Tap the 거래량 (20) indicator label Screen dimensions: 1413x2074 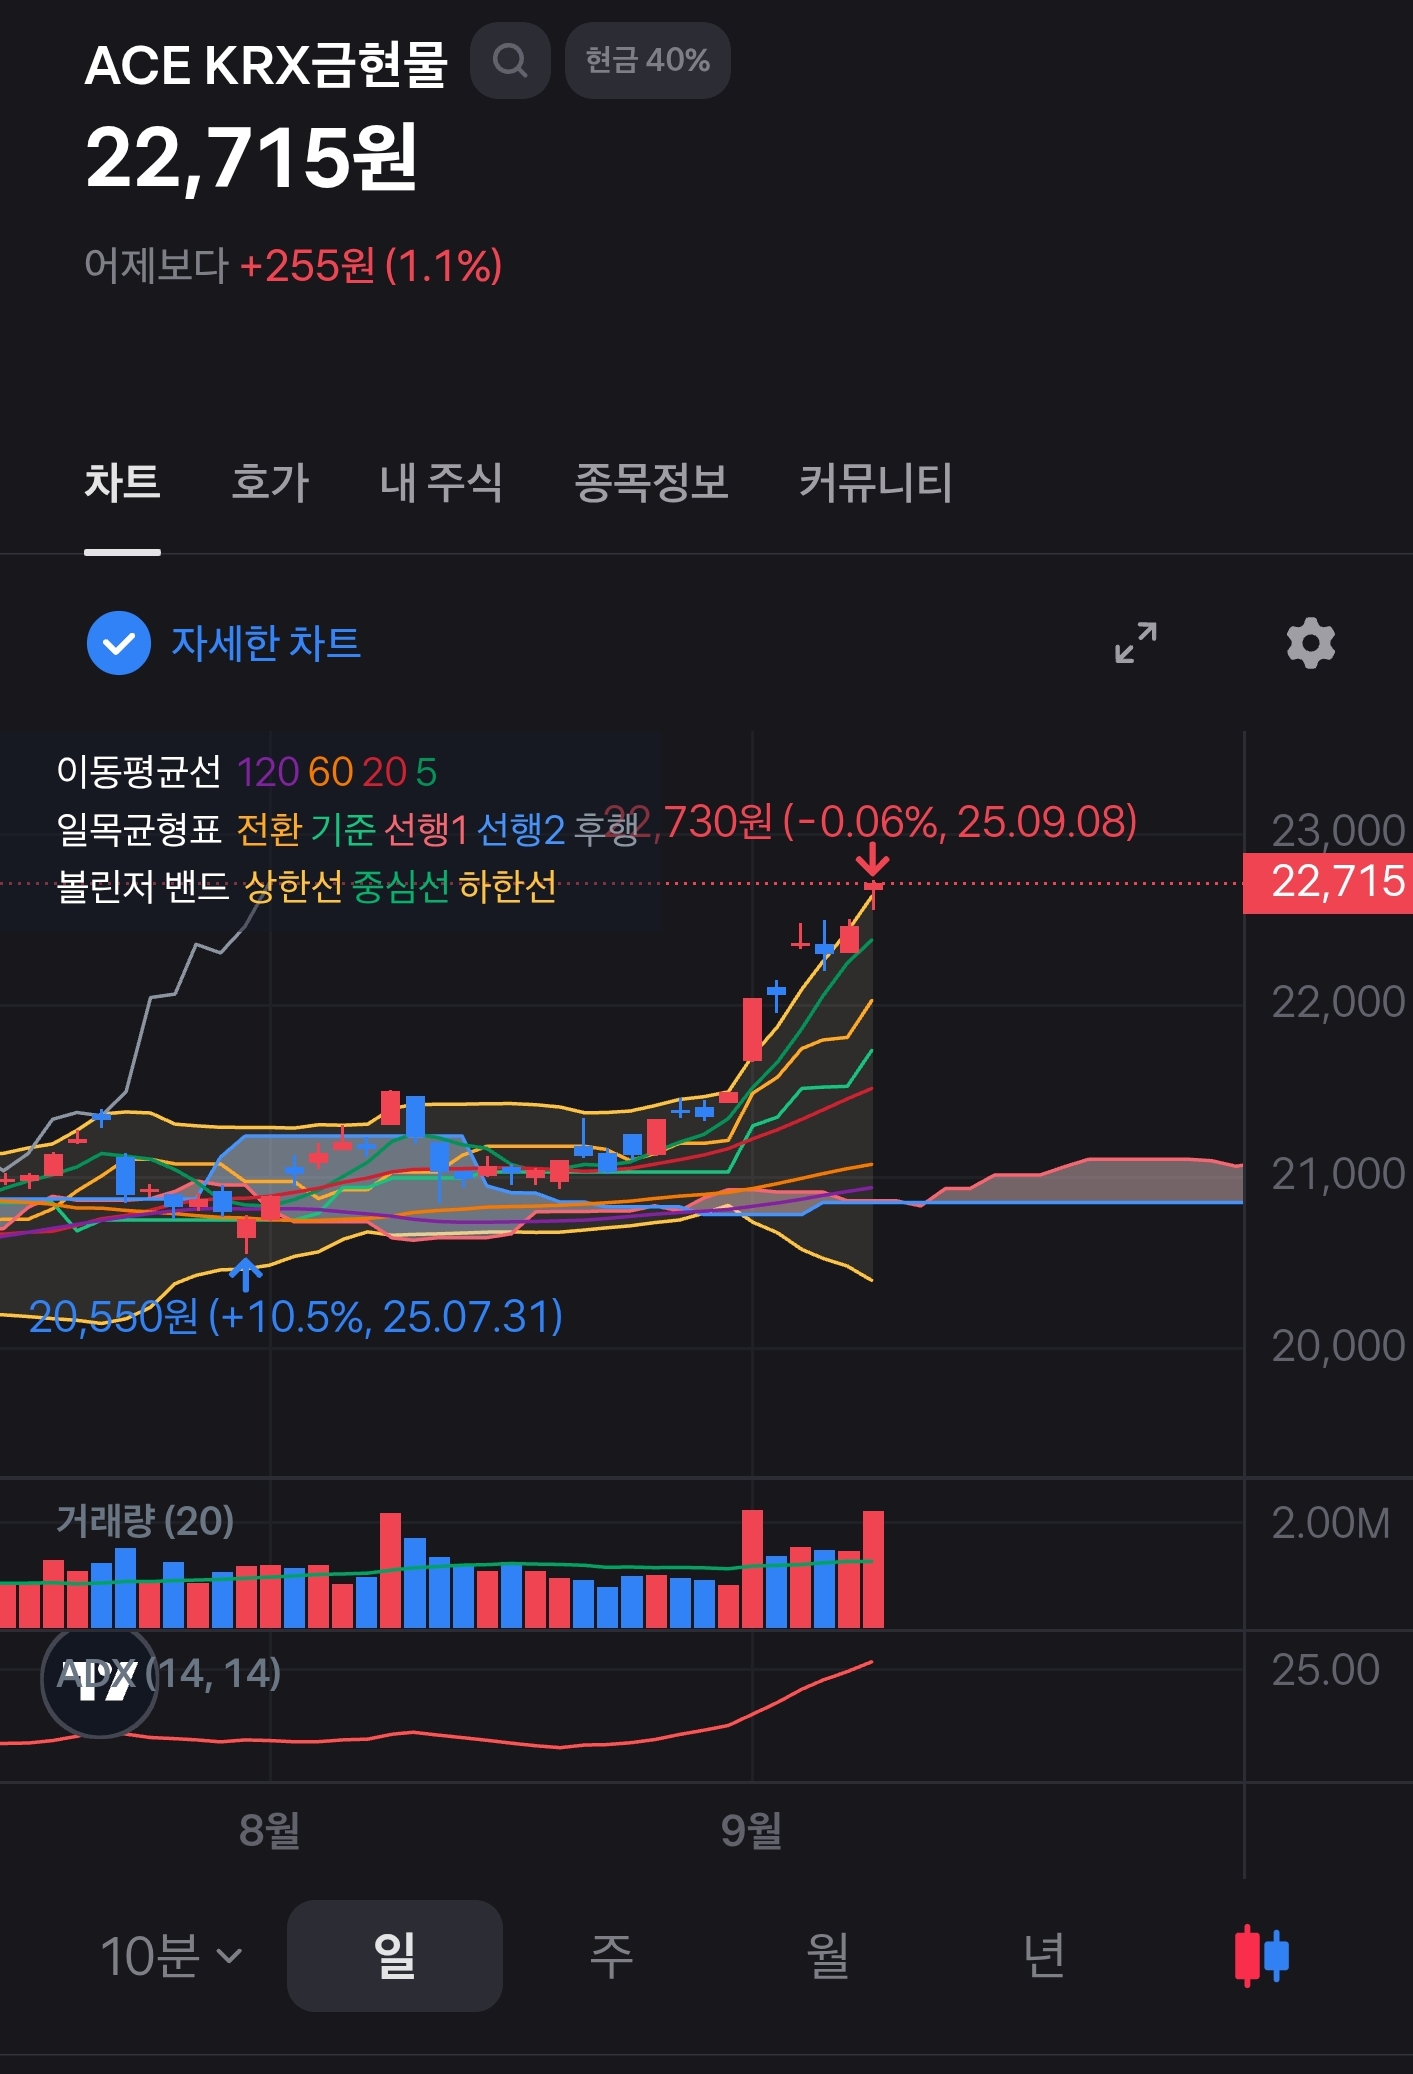[x=145, y=1521]
